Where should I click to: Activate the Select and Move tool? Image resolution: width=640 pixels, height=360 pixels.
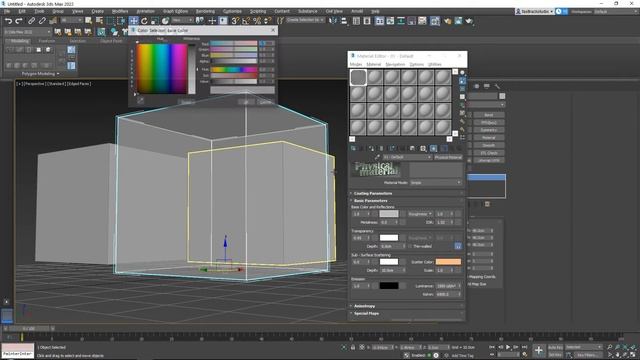click(133, 21)
